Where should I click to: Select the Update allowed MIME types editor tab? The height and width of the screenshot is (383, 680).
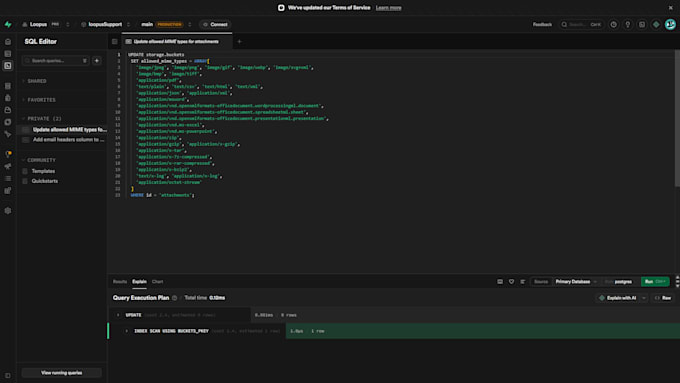point(176,42)
